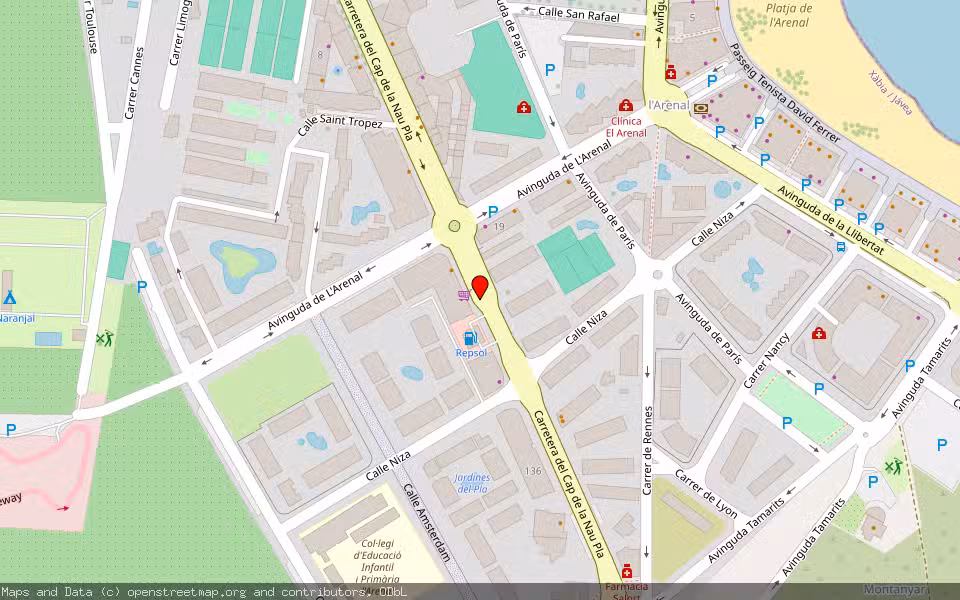
Task: Click house number 136 label
Action: click(533, 471)
